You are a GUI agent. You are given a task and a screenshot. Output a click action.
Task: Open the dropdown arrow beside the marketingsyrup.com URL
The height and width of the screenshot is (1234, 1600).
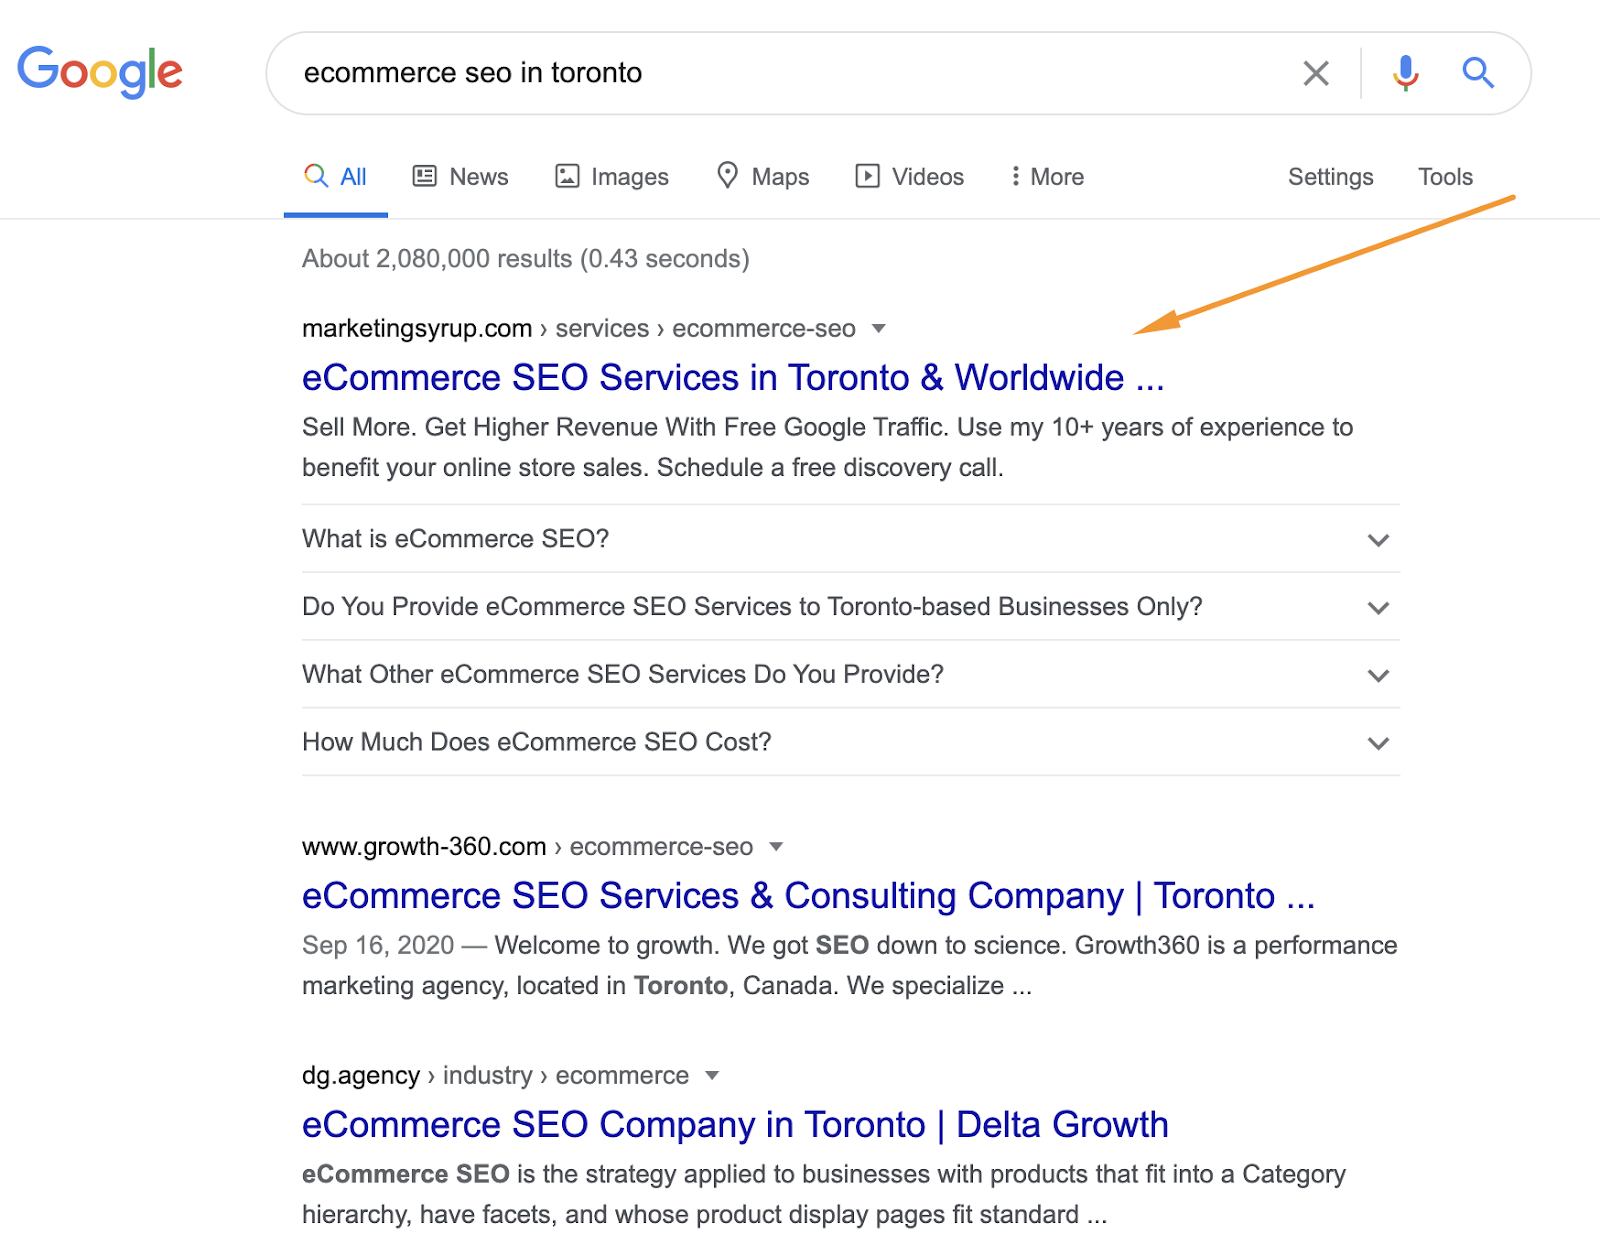click(879, 329)
